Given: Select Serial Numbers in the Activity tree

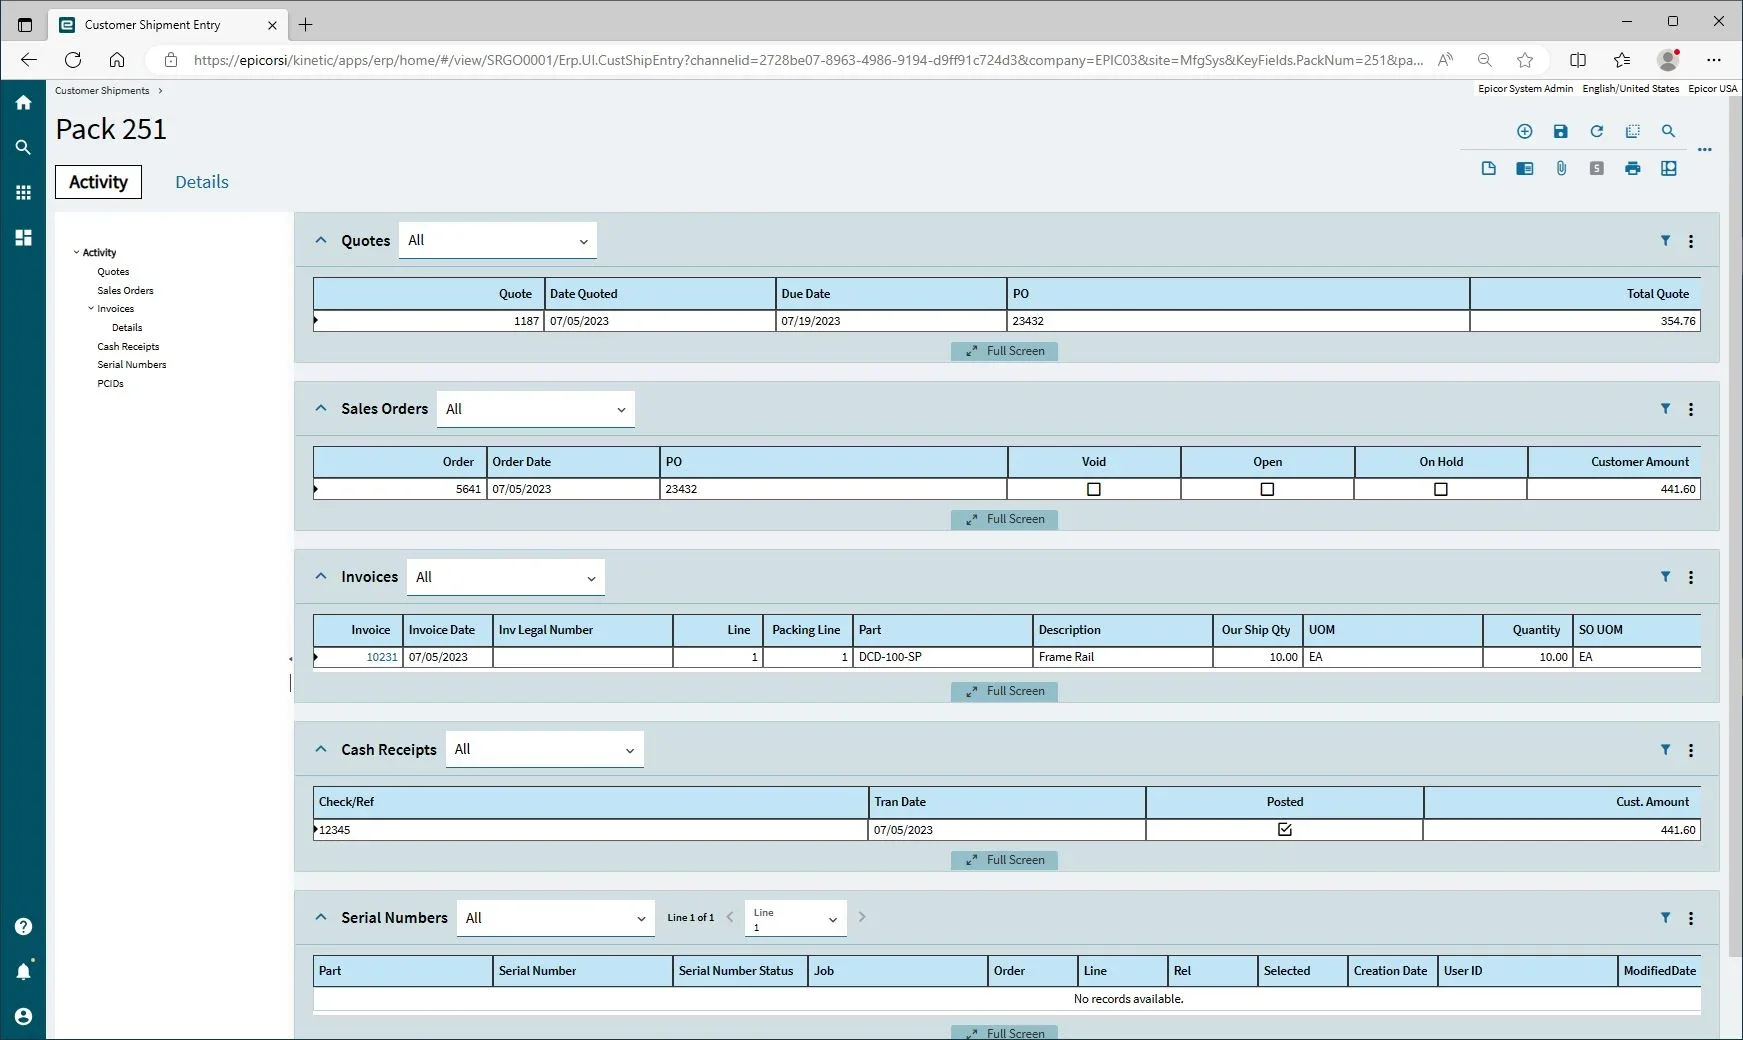Looking at the screenshot, I should click(131, 365).
